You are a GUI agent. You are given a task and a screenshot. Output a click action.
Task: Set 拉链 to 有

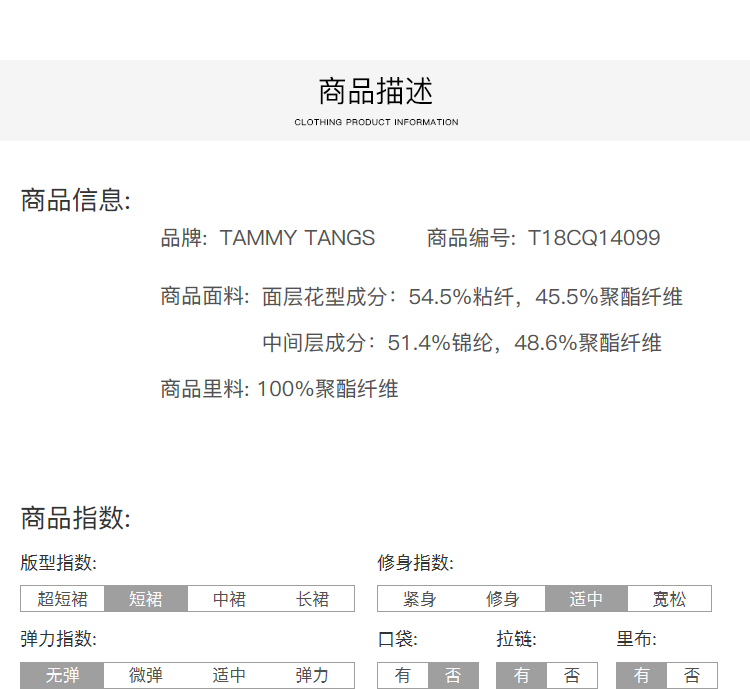pyautogui.click(x=522, y=675)
